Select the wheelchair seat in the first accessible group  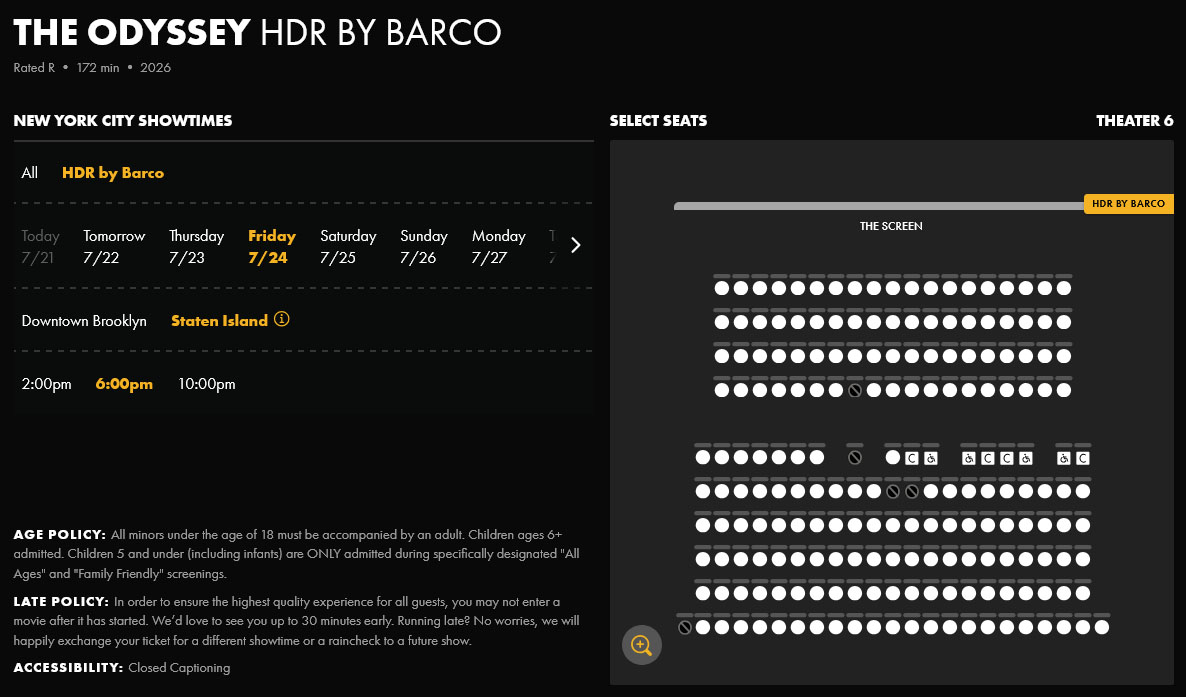click(930, 458)
